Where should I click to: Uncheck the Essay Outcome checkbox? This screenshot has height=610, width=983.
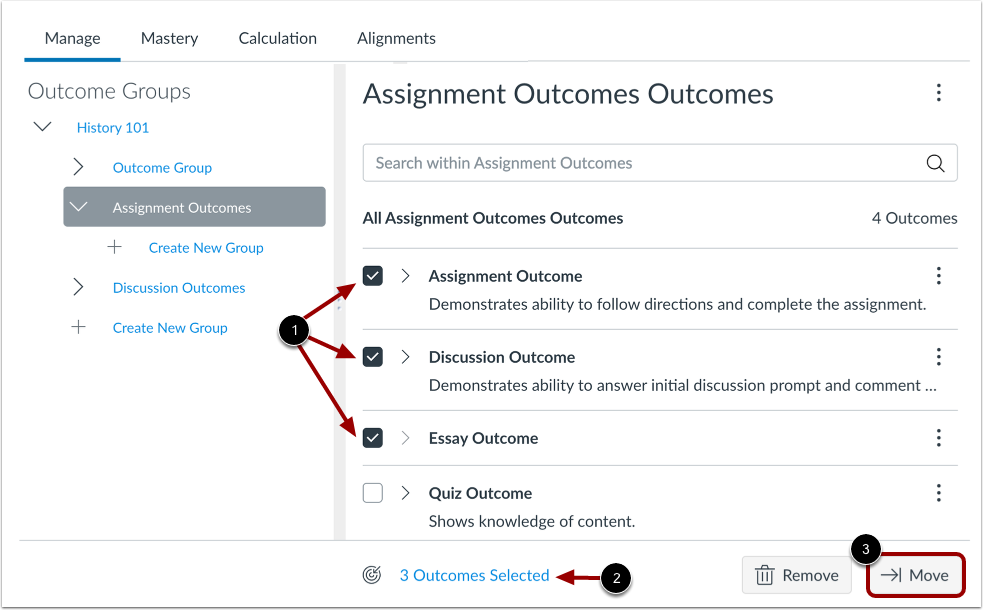[372, 437]
